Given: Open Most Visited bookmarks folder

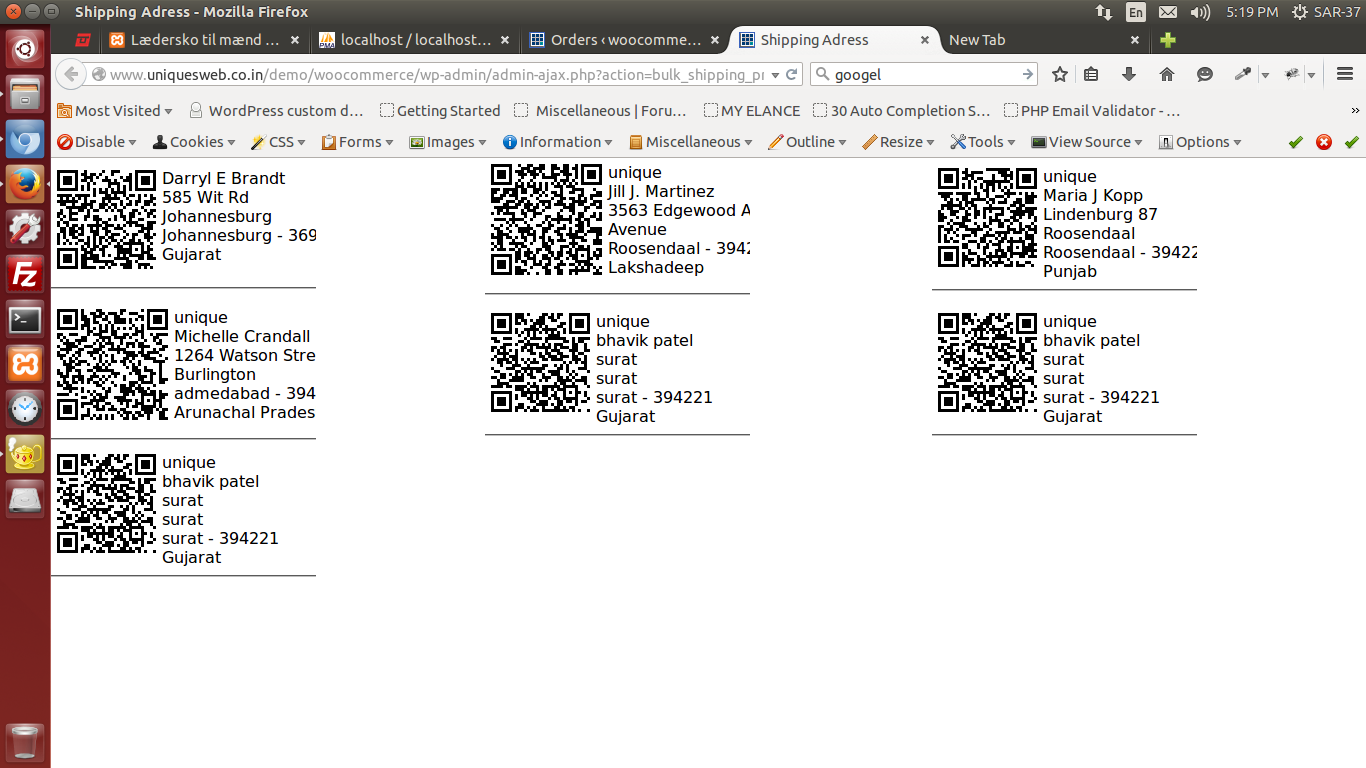Looking at the screenshot, I should [x=115, y=111].
